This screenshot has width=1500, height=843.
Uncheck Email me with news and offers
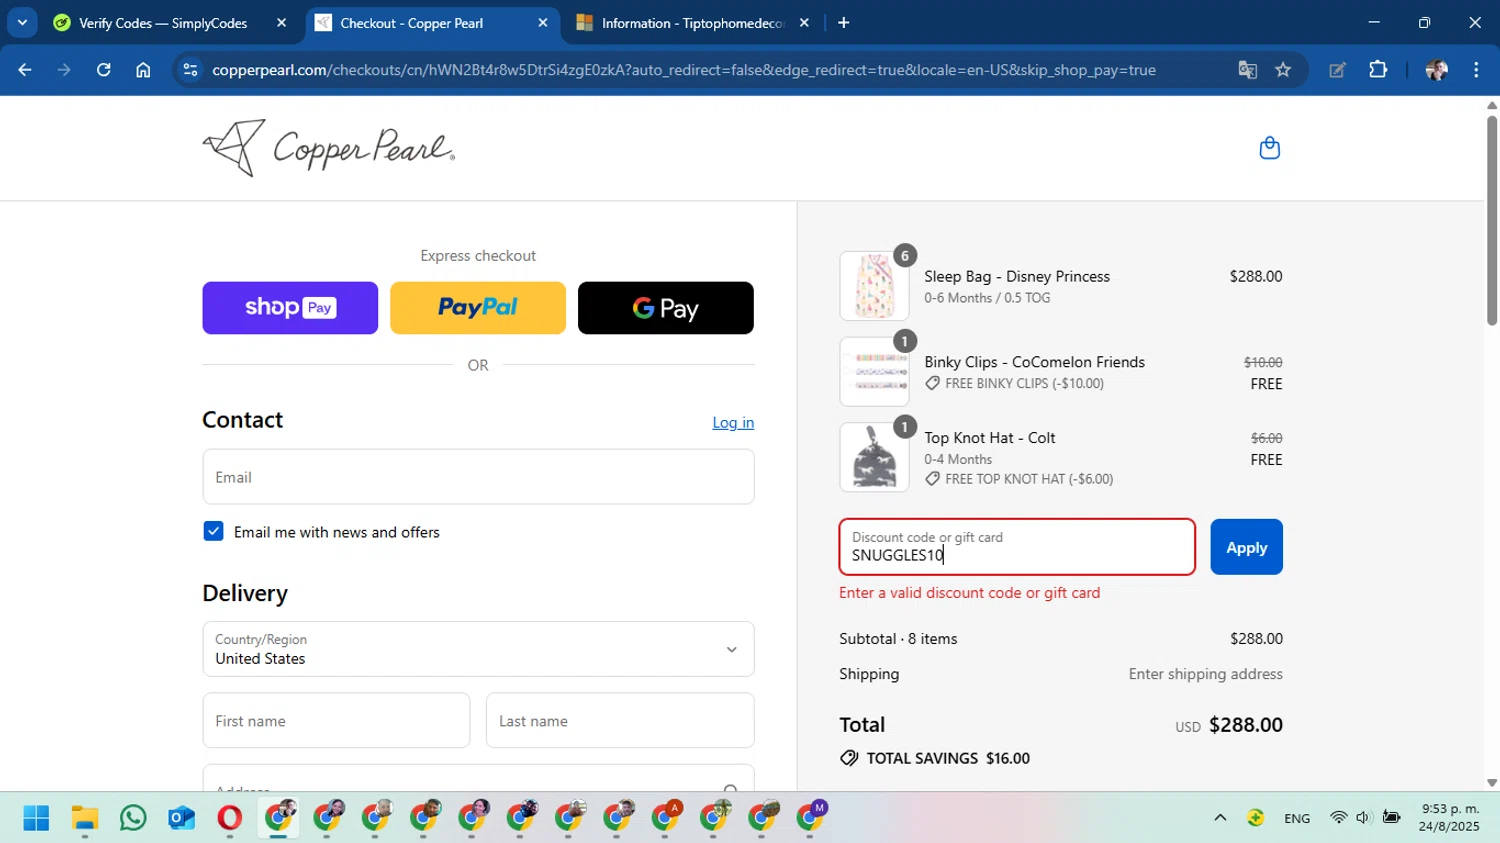coord(213,531)
